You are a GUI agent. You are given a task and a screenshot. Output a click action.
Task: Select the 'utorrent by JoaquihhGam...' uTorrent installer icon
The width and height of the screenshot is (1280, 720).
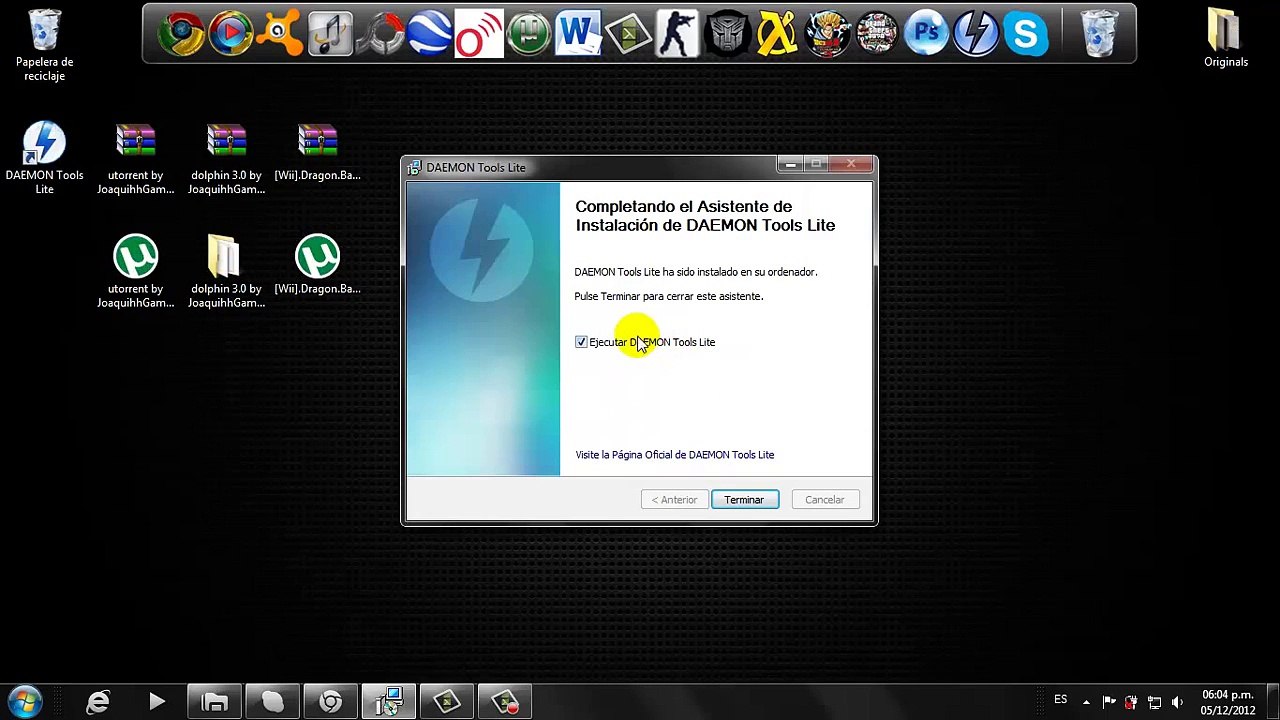click(x=135, y=272)
